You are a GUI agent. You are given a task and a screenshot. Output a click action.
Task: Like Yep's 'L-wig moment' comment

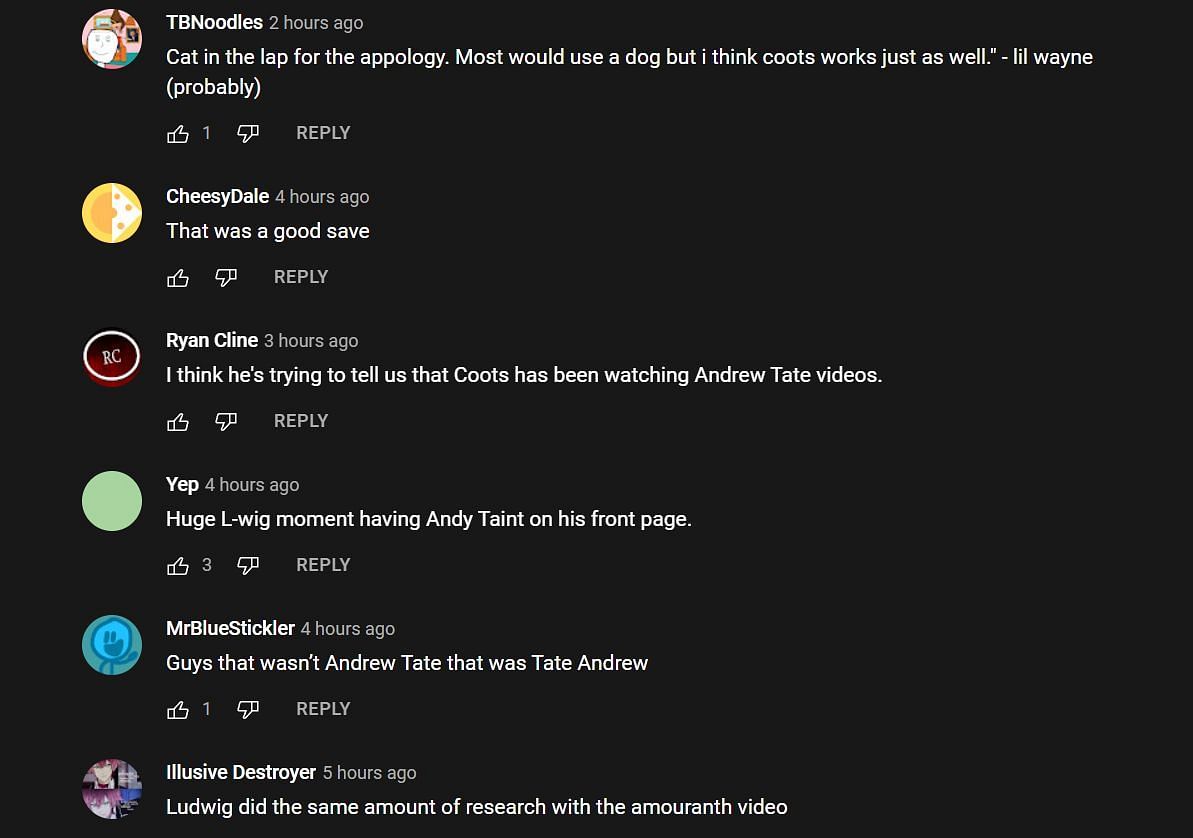pyautogui.click(x=178, y=565)
